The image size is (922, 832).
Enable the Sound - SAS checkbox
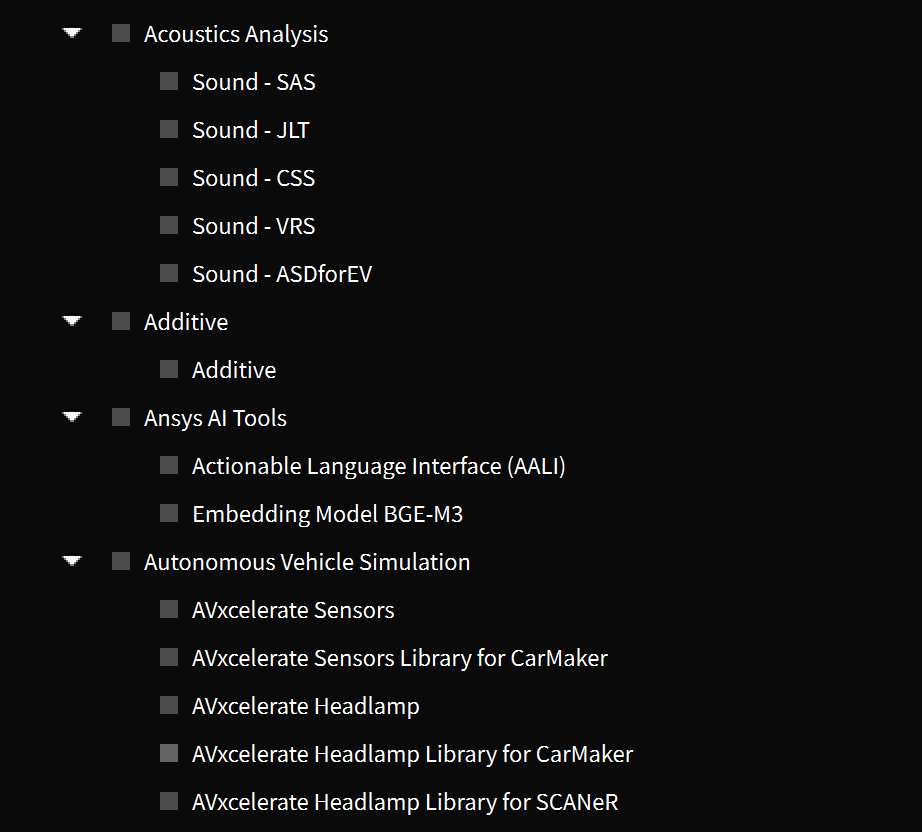[169, 81]
